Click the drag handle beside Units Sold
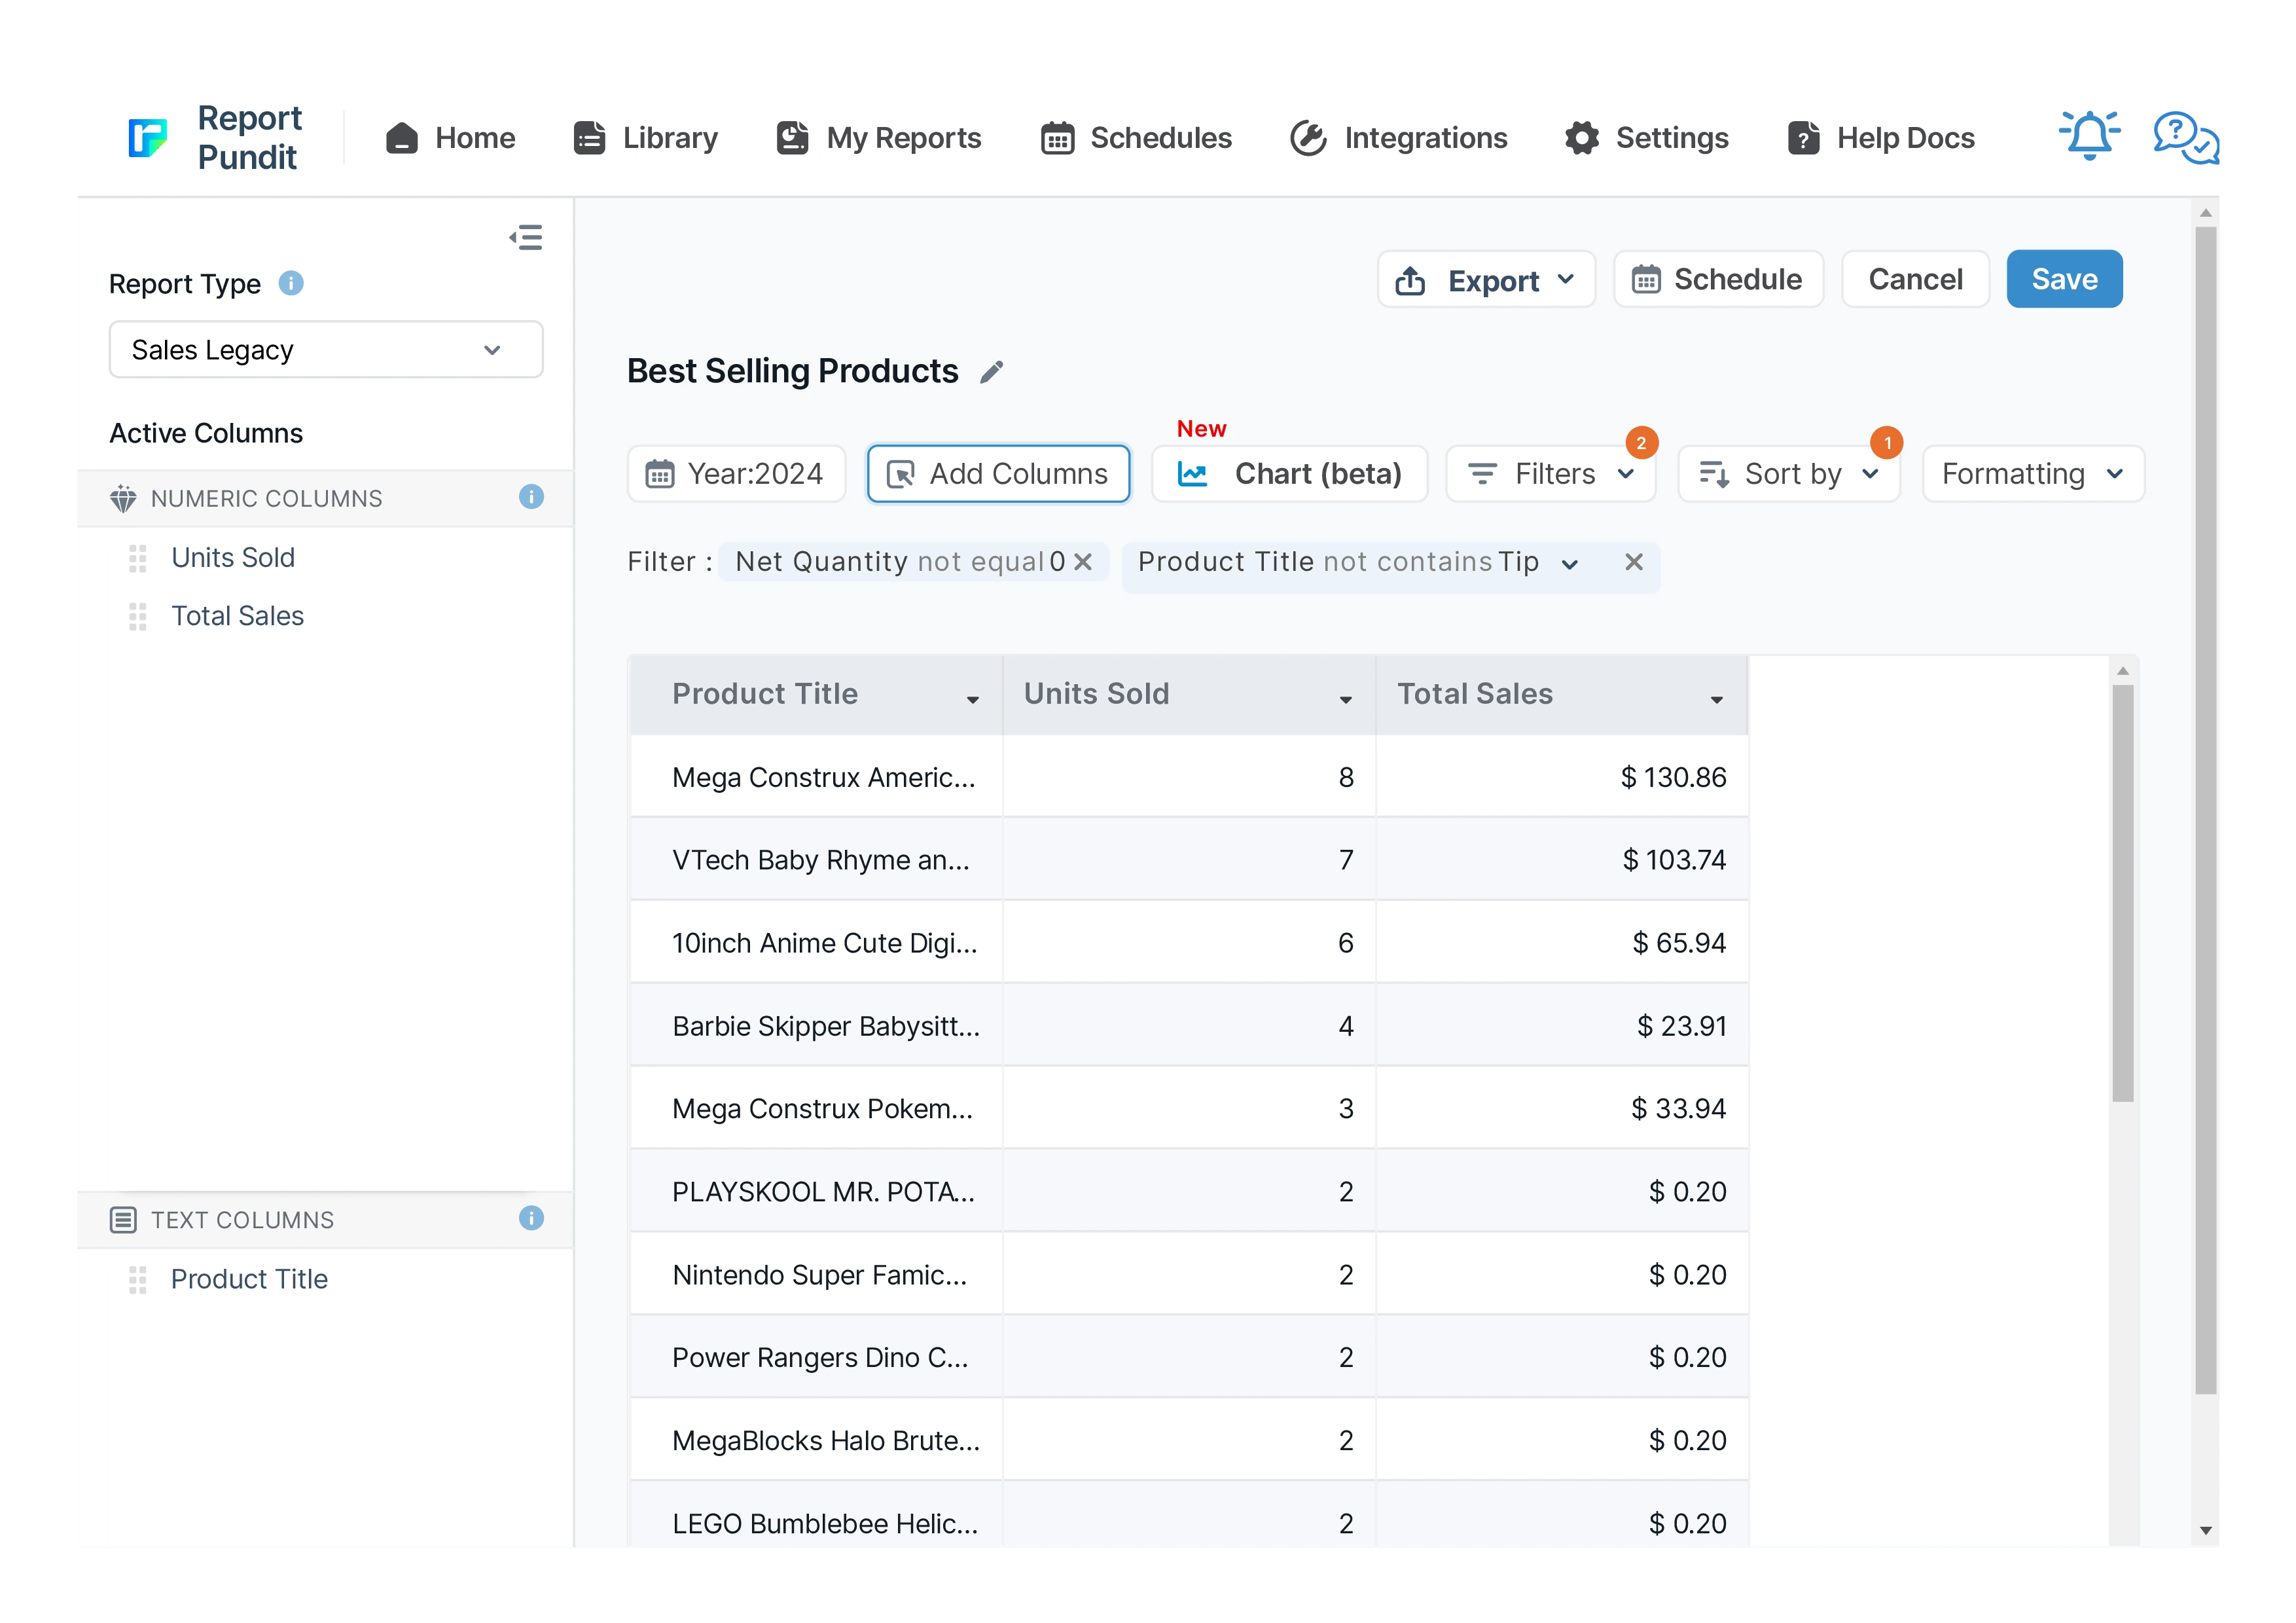The width and height of the screenshot is (2296, 1623). pos(138,558)
